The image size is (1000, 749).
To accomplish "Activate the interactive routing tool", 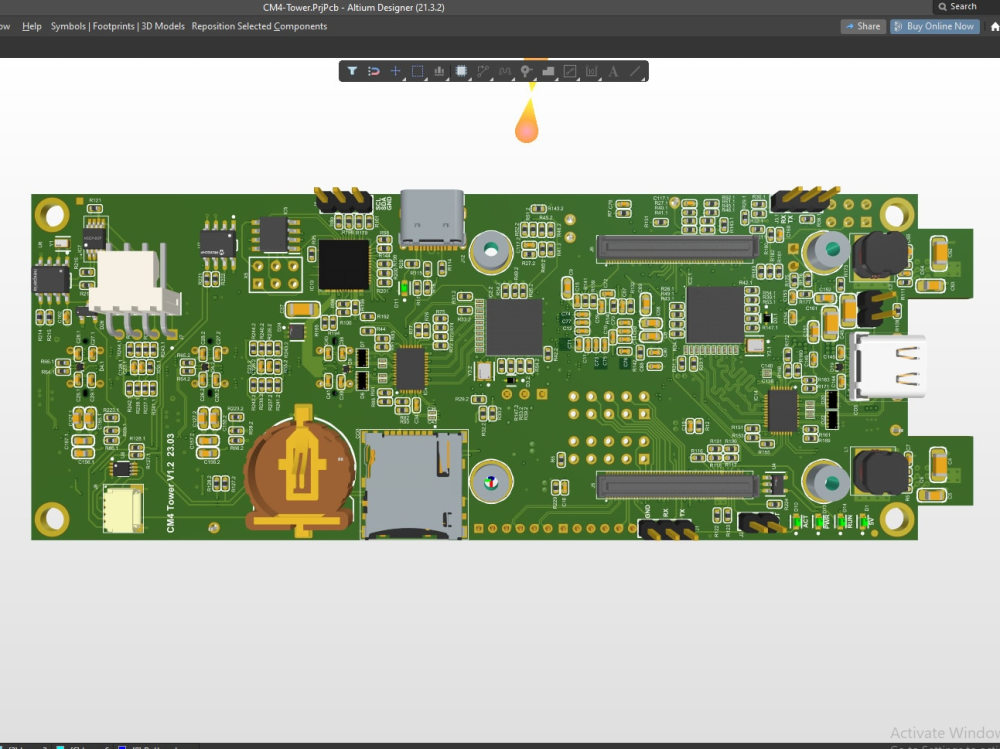I will point(483,71).
